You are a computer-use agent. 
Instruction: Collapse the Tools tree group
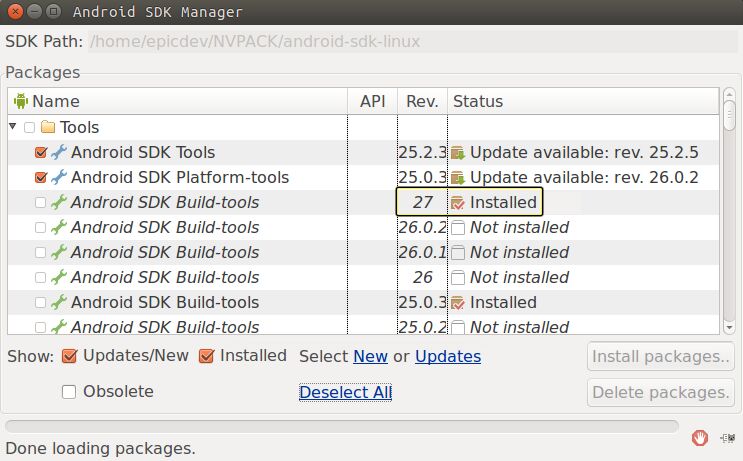point(13,127)
